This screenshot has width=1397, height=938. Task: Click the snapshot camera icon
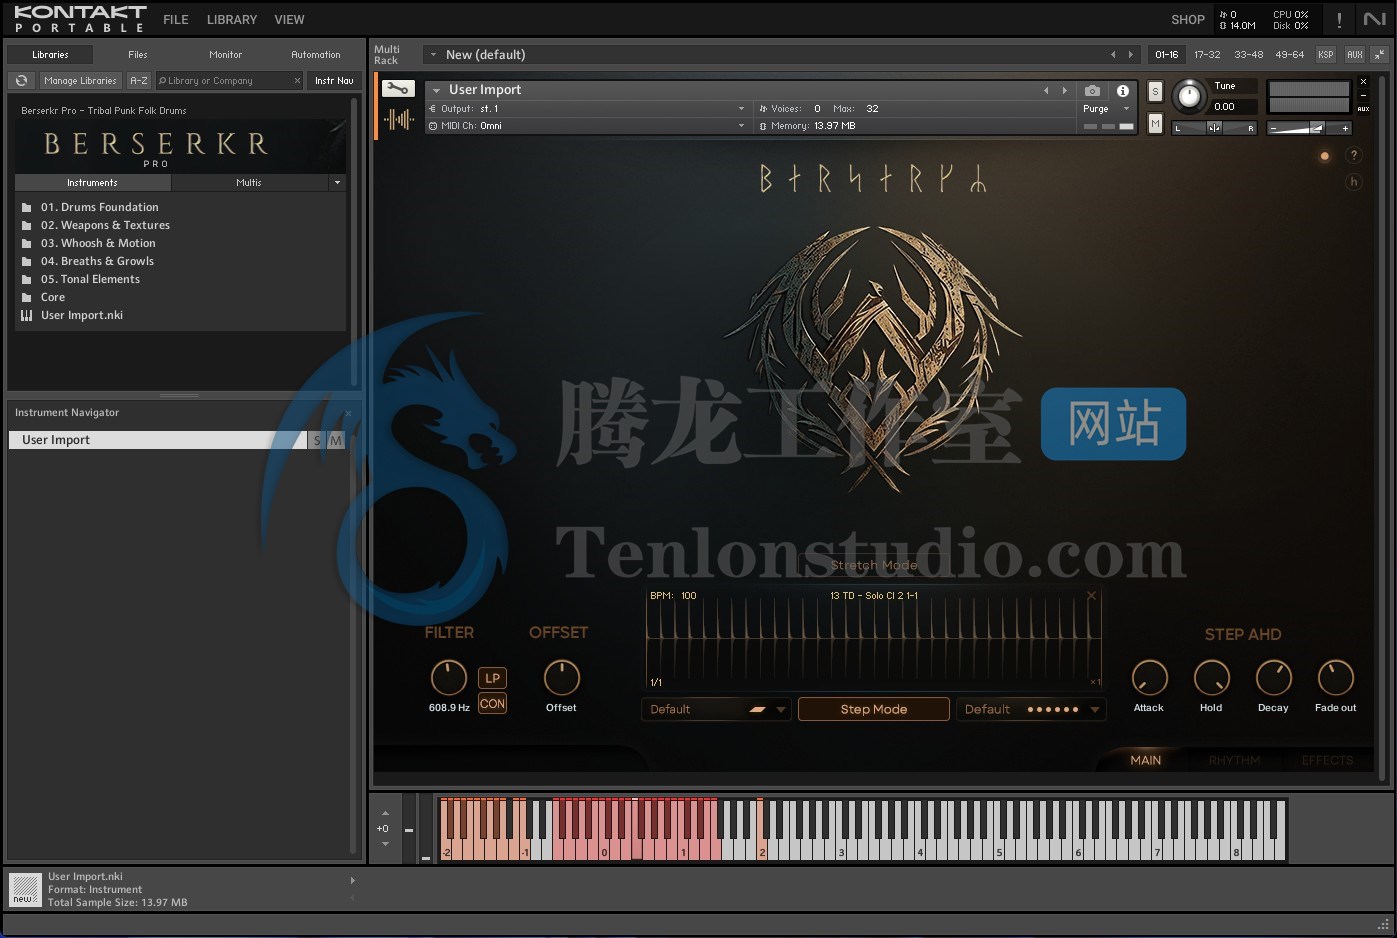(x=1092, y=90)
